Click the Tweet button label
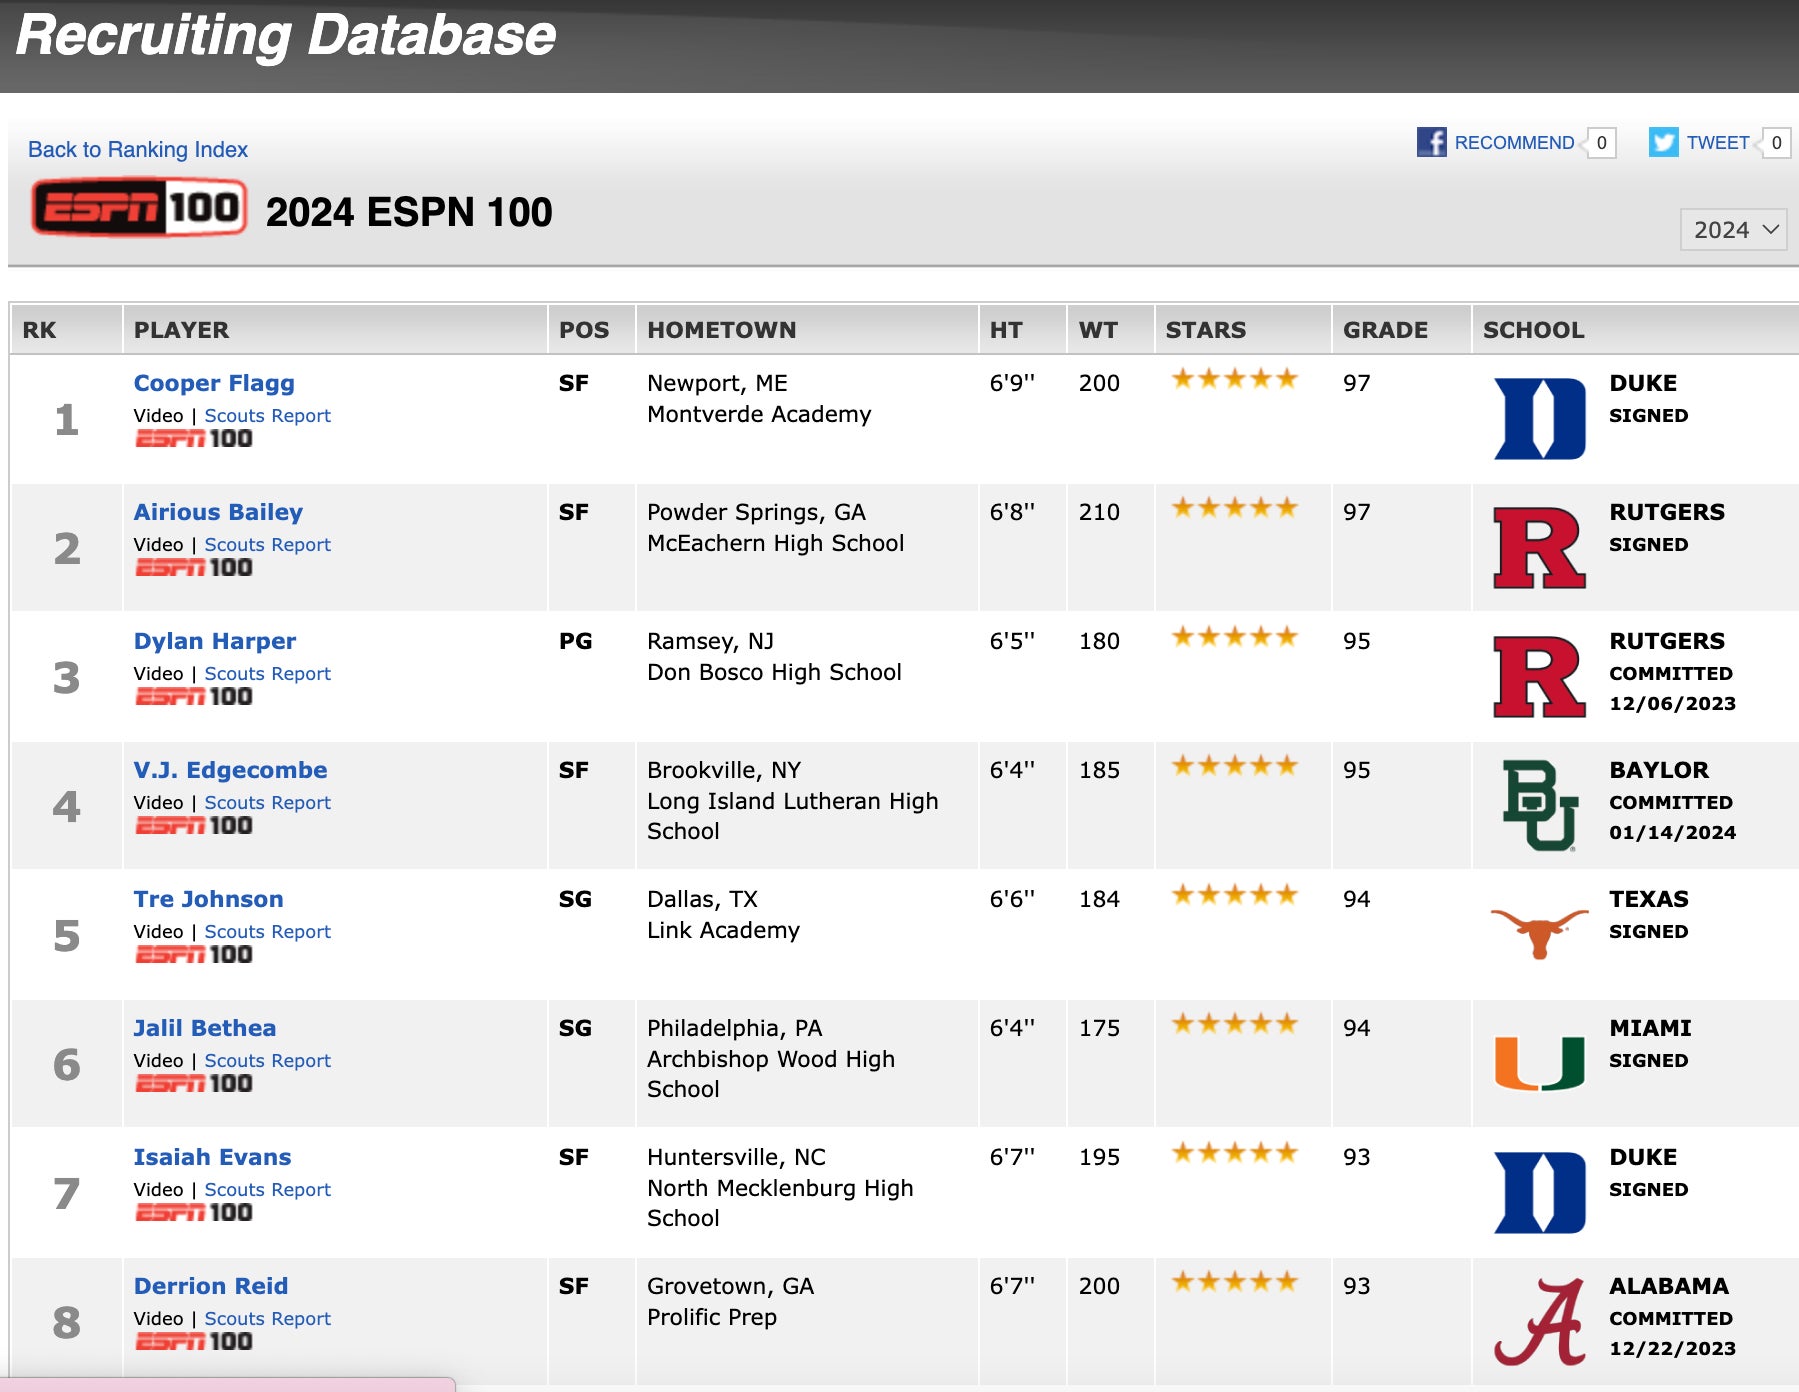 coord(1717,142)
